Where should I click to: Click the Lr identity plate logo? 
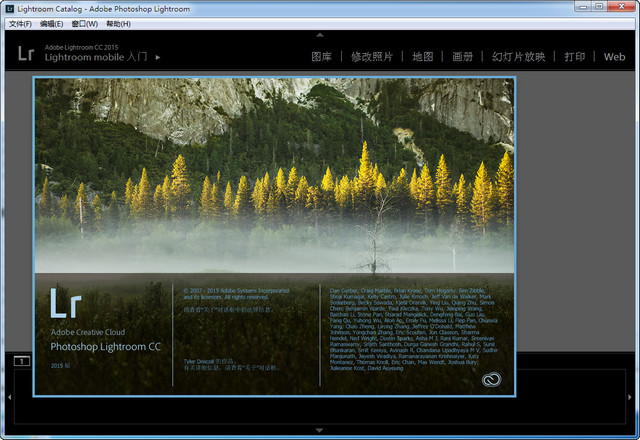(27, 53)
